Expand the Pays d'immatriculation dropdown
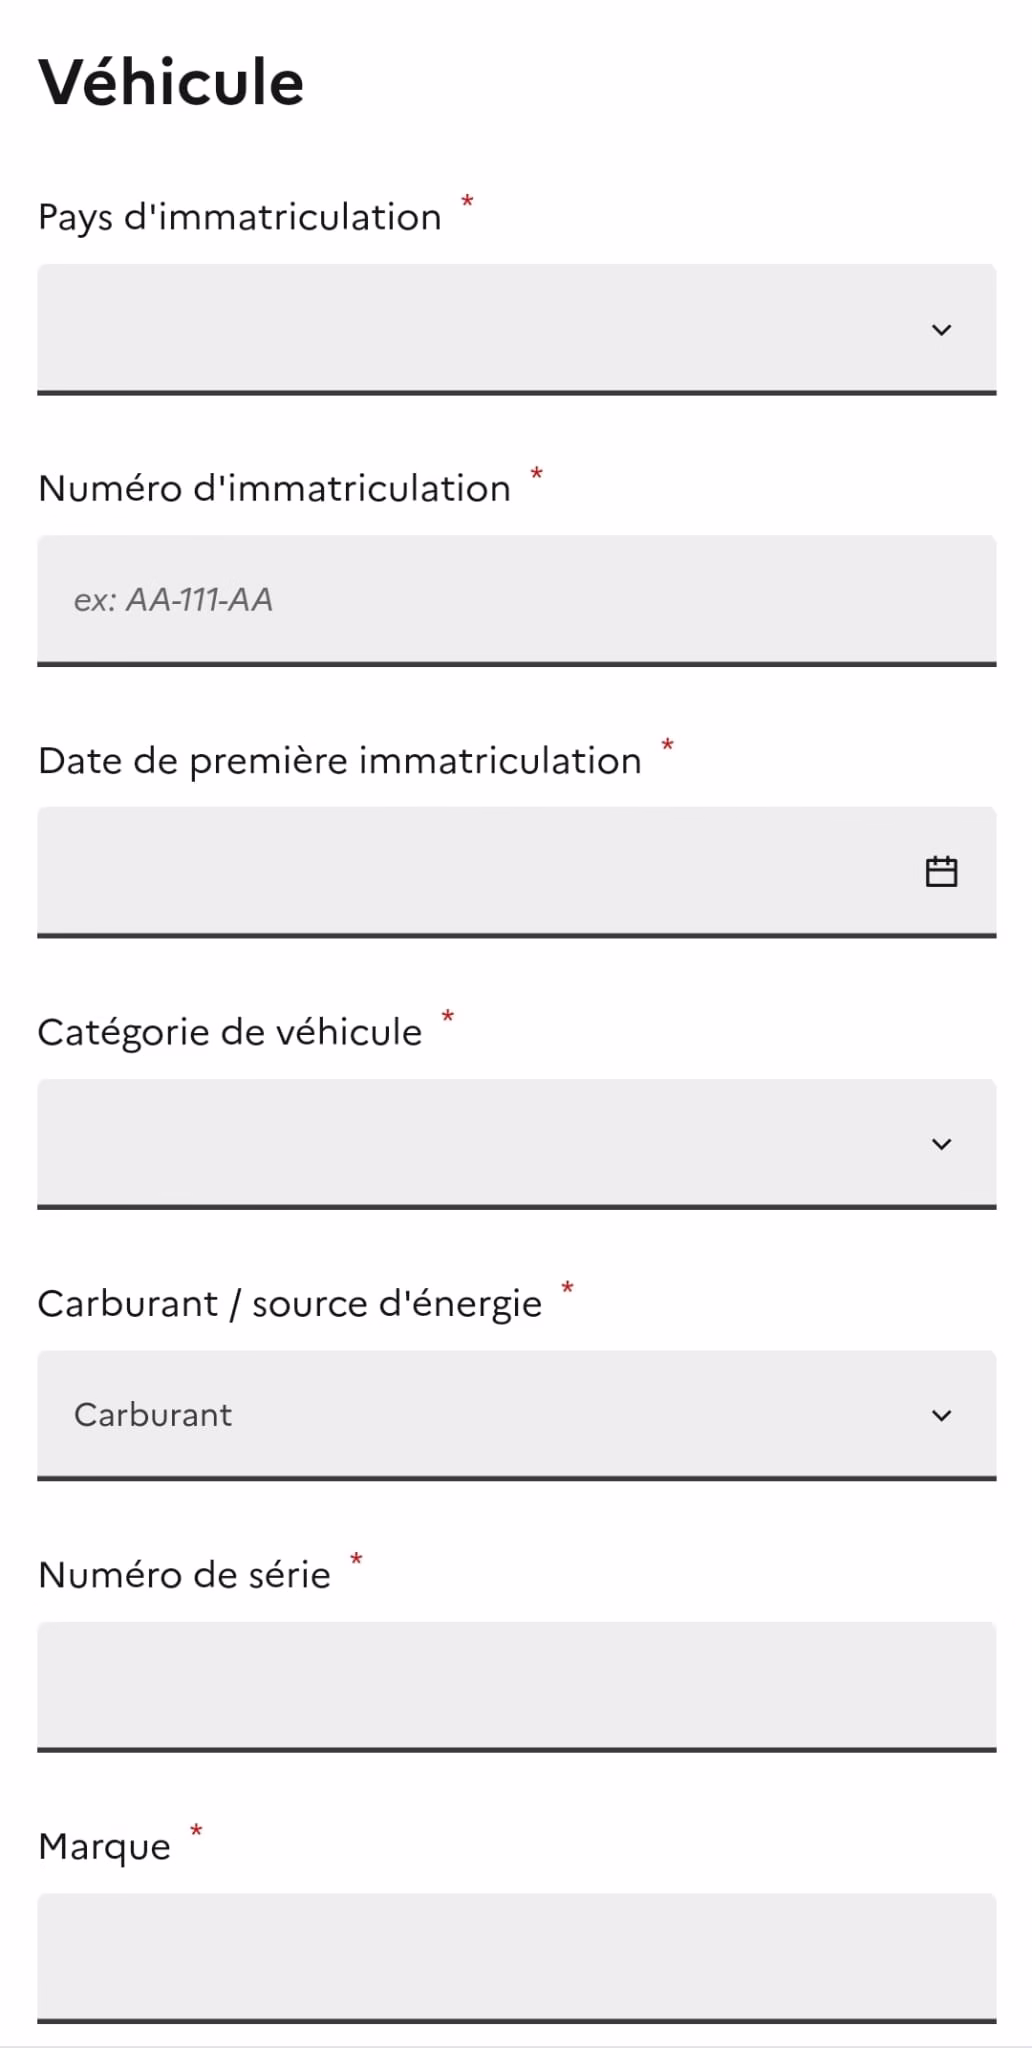Viewport: 1032px width, 2048px height. coord(517,329)
